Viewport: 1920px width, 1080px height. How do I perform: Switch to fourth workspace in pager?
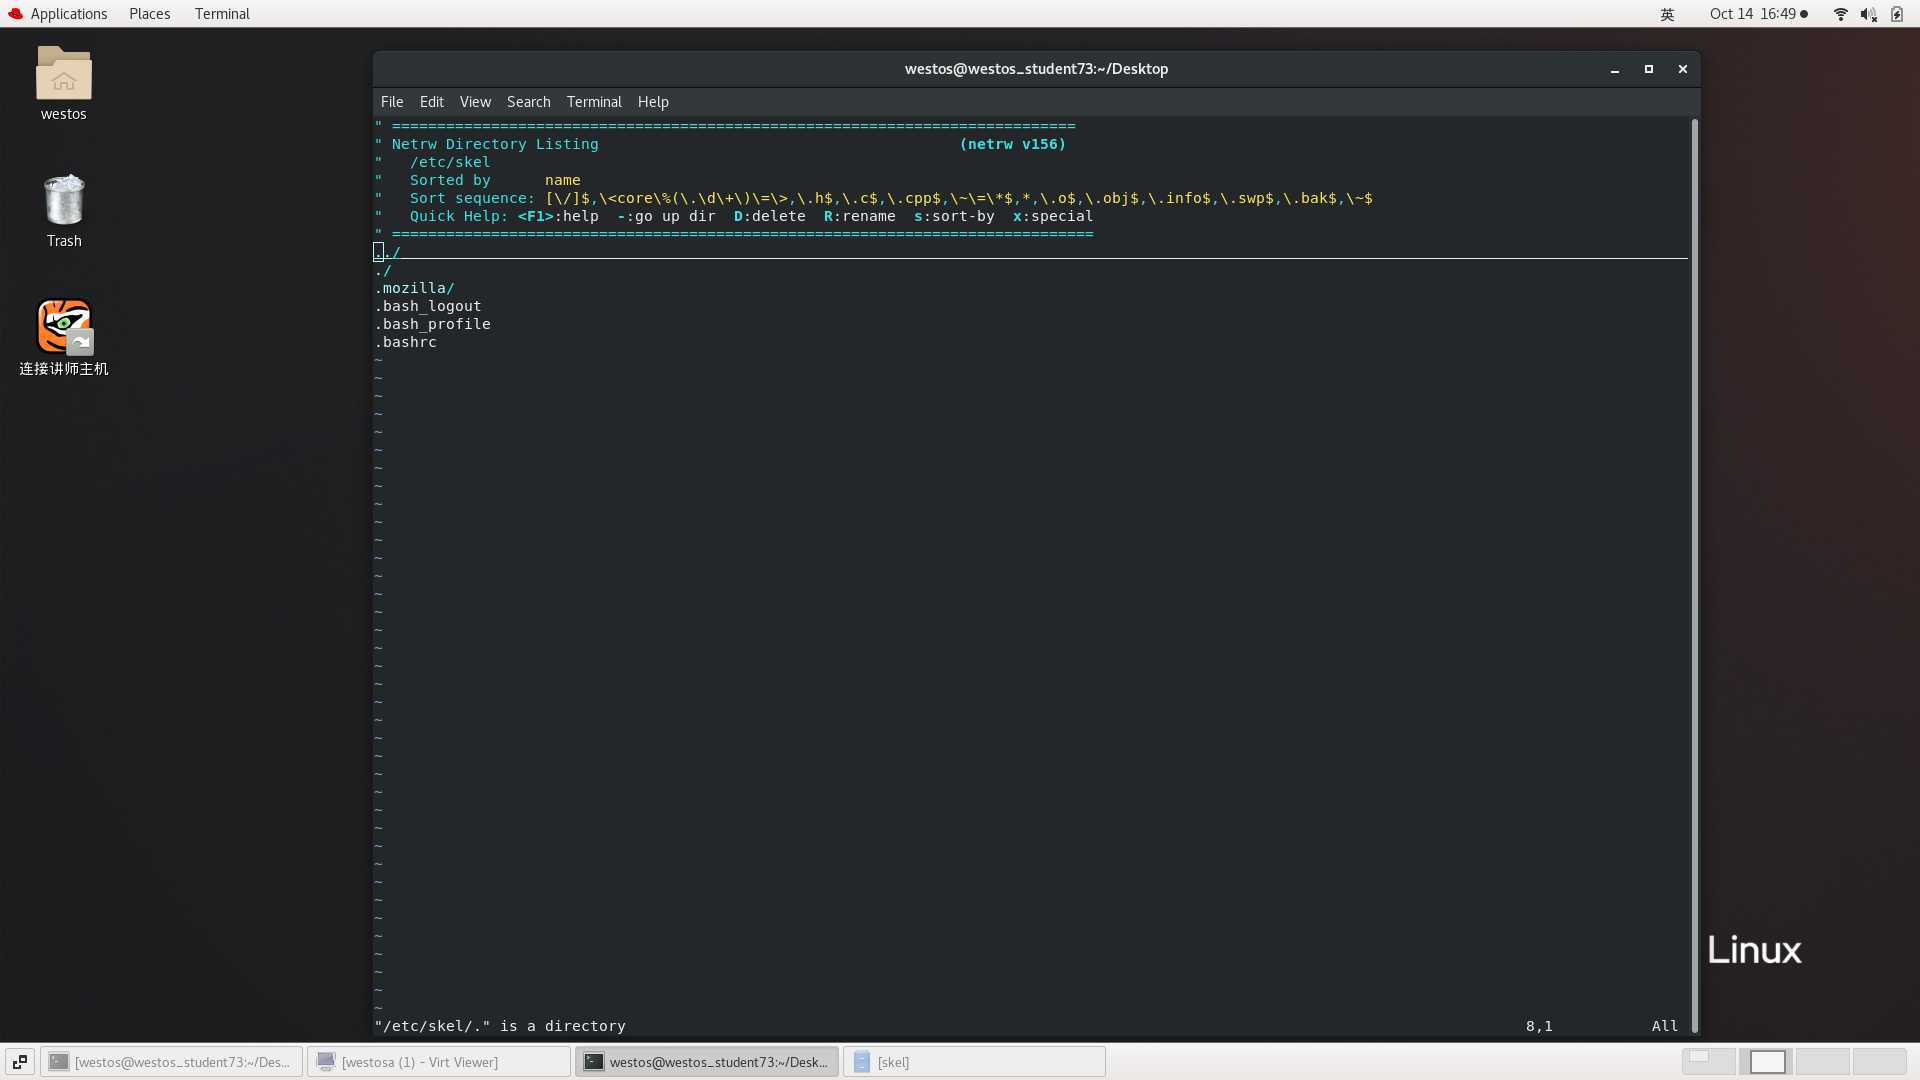click(1880, 1062)
